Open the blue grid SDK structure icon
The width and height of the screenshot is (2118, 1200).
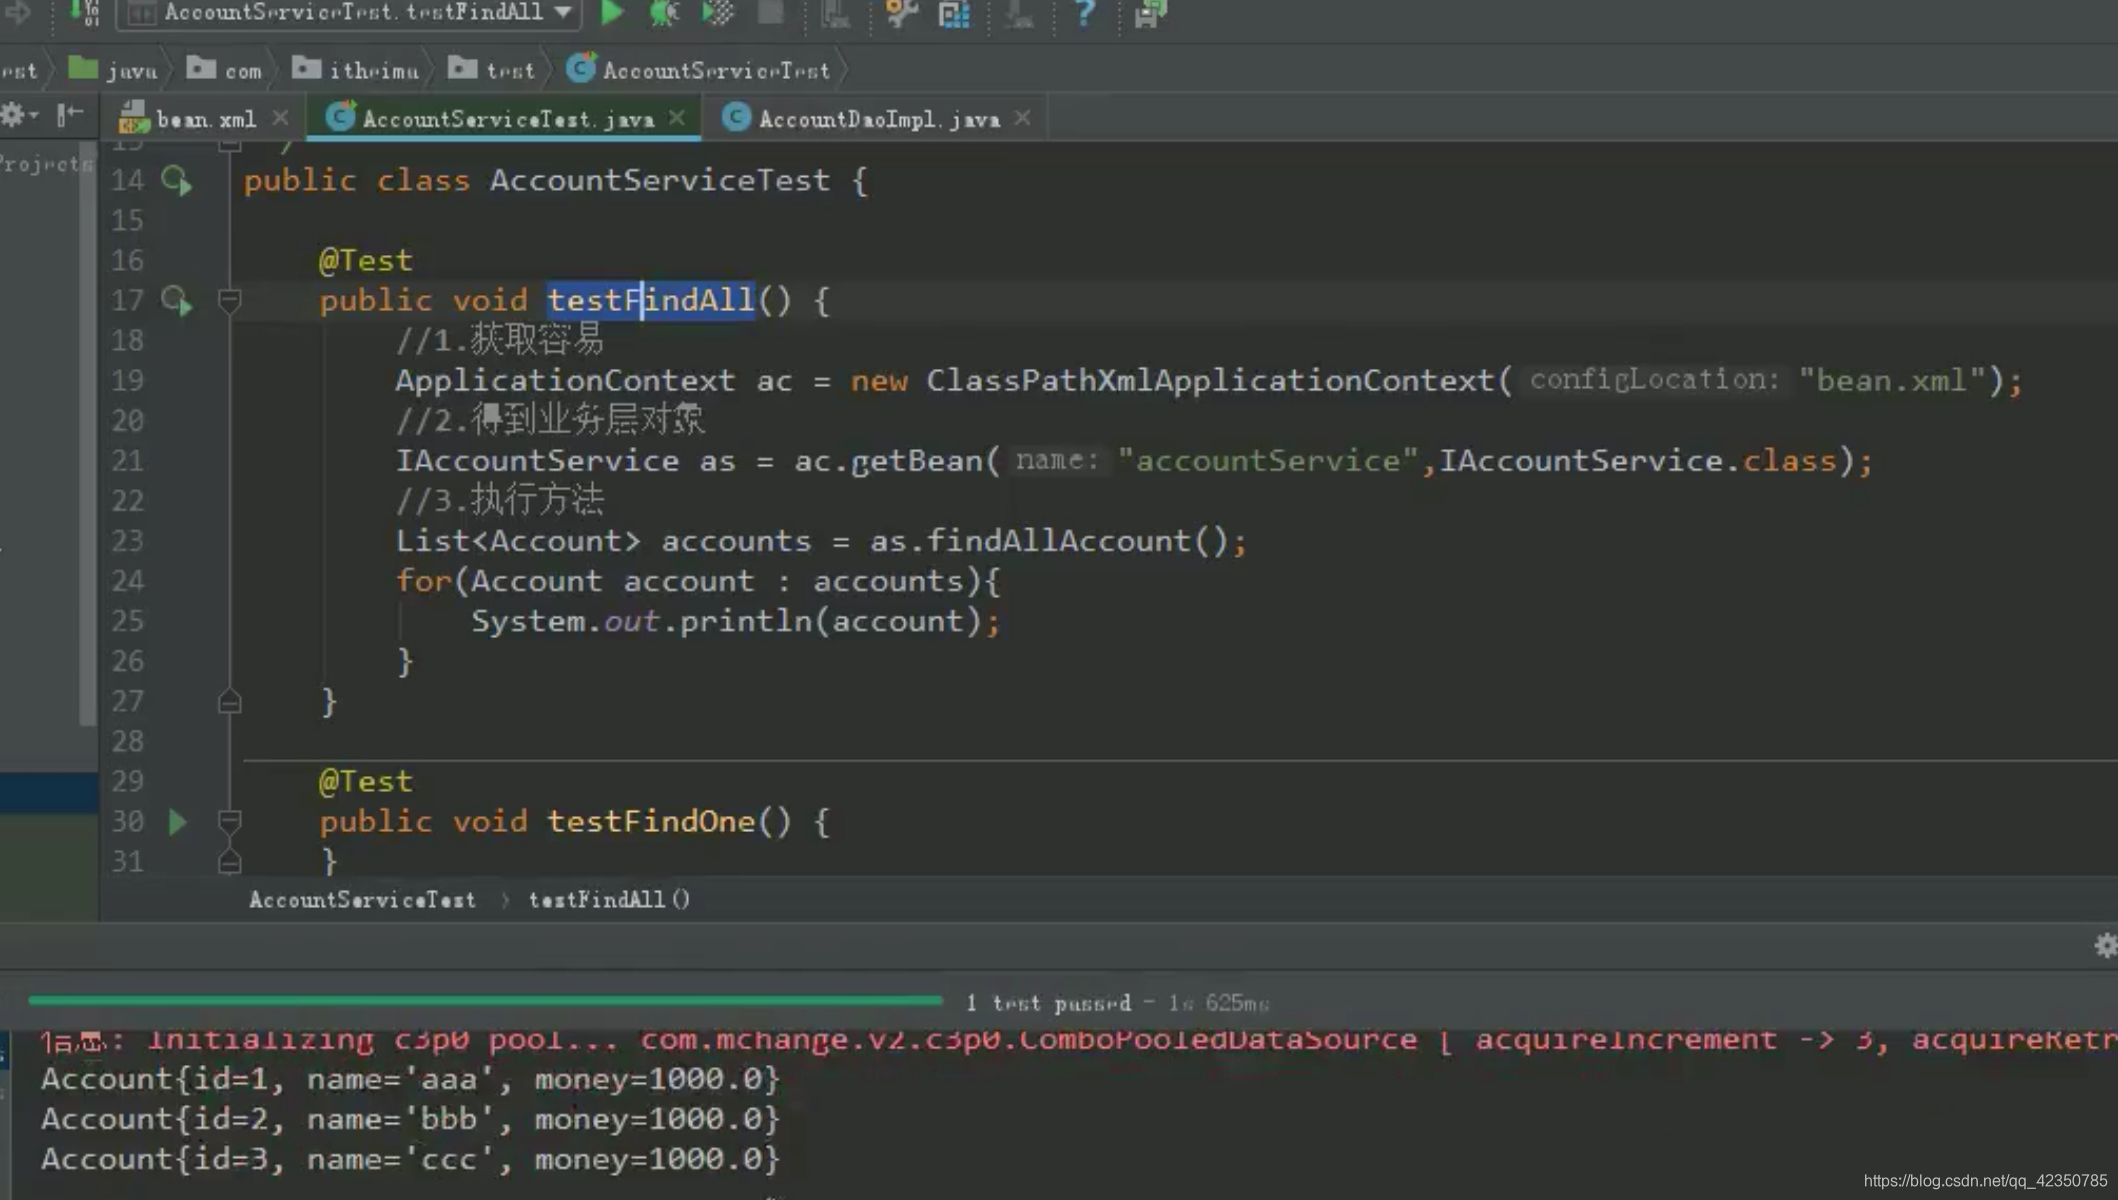954,12
